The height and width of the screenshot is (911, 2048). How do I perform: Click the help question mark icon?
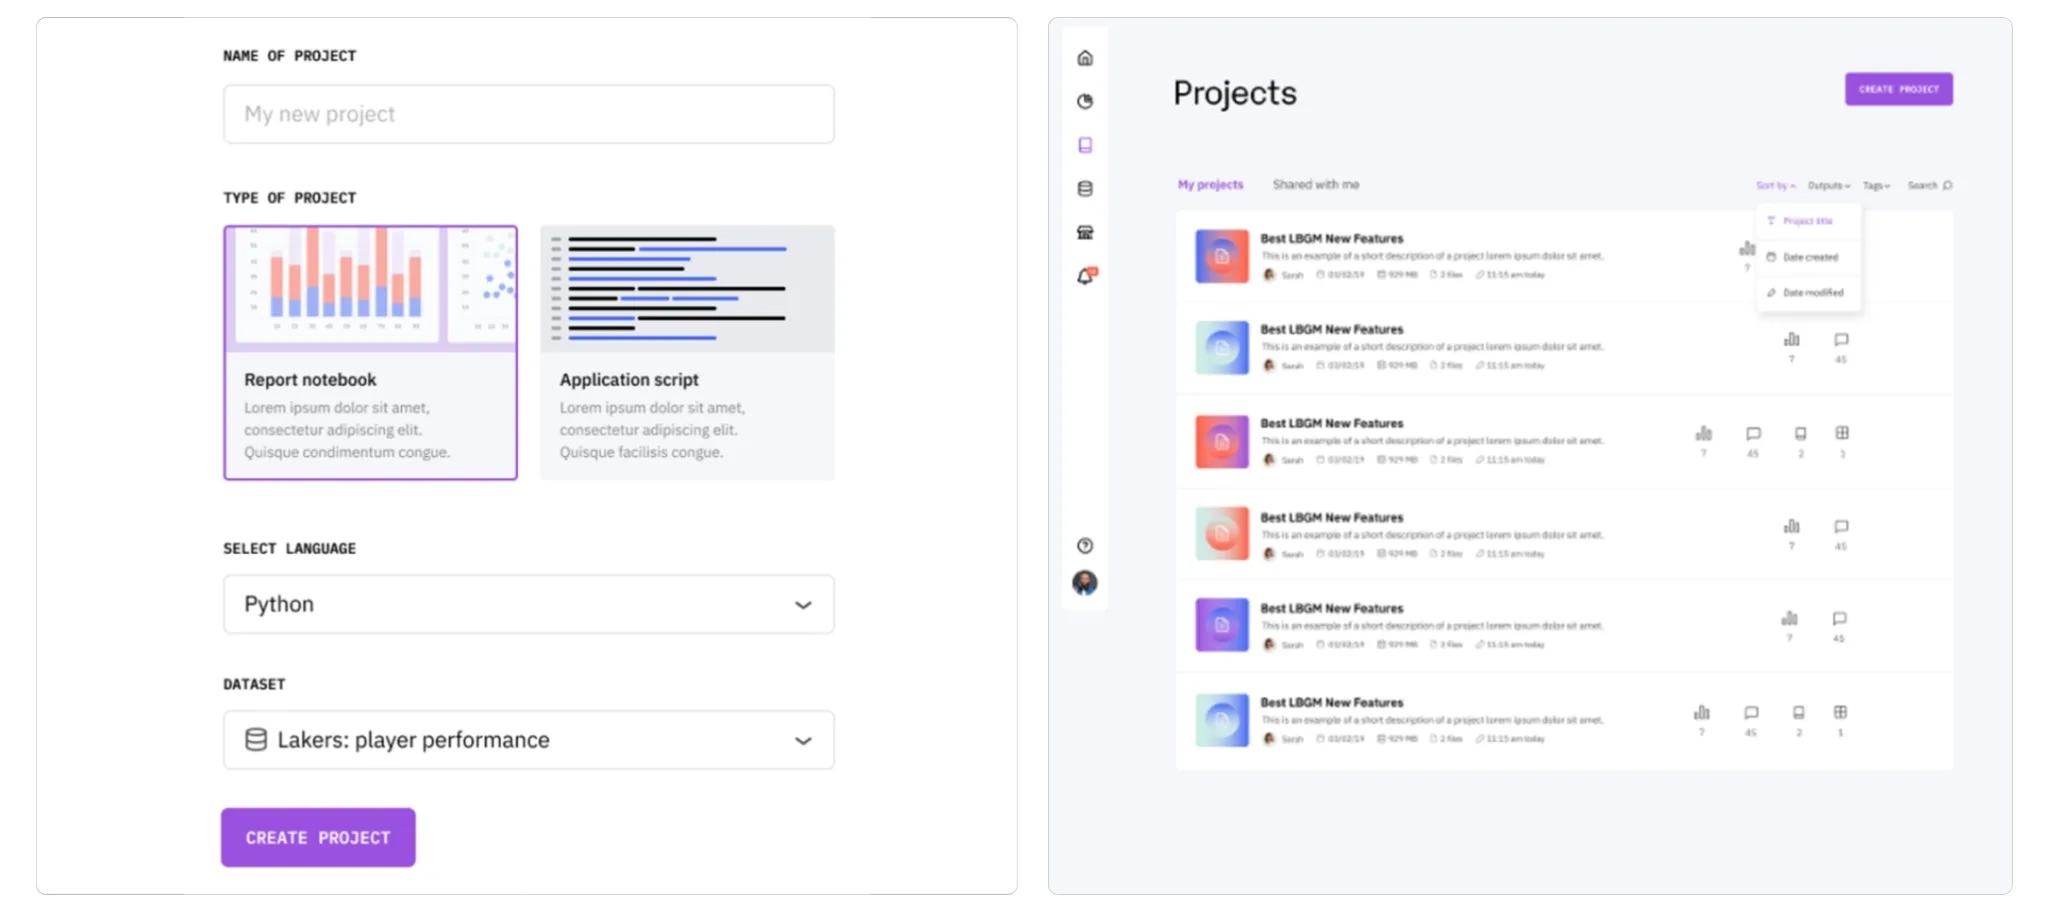tap(1085, 546)
